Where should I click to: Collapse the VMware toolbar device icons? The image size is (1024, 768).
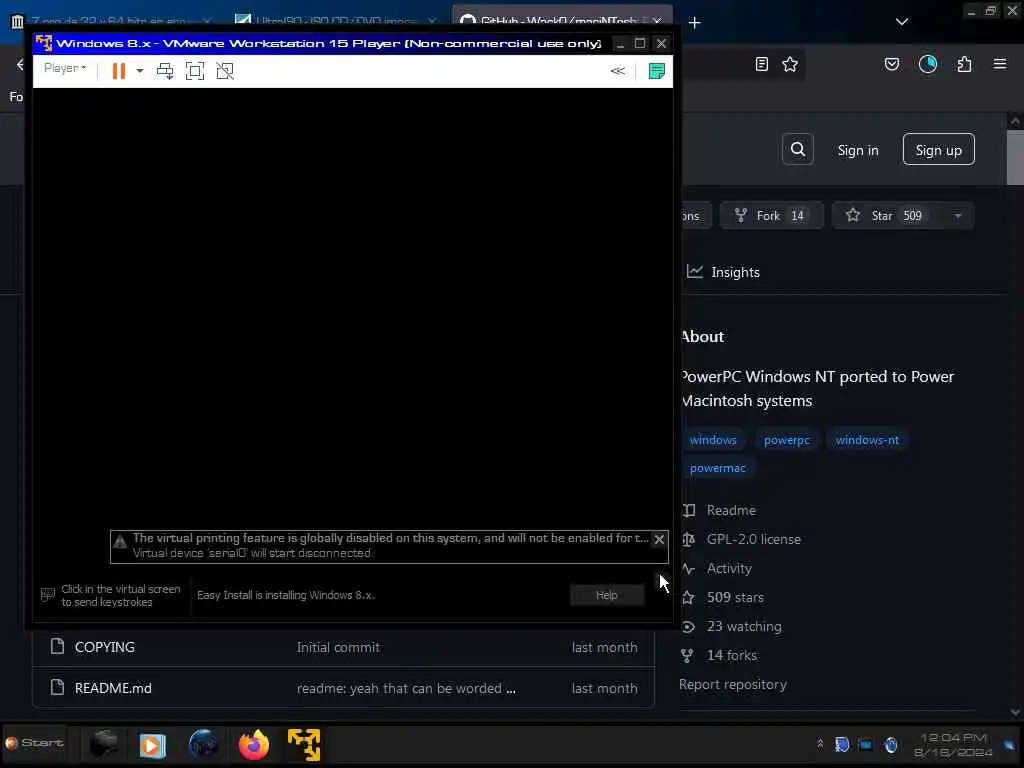point(617,71)
